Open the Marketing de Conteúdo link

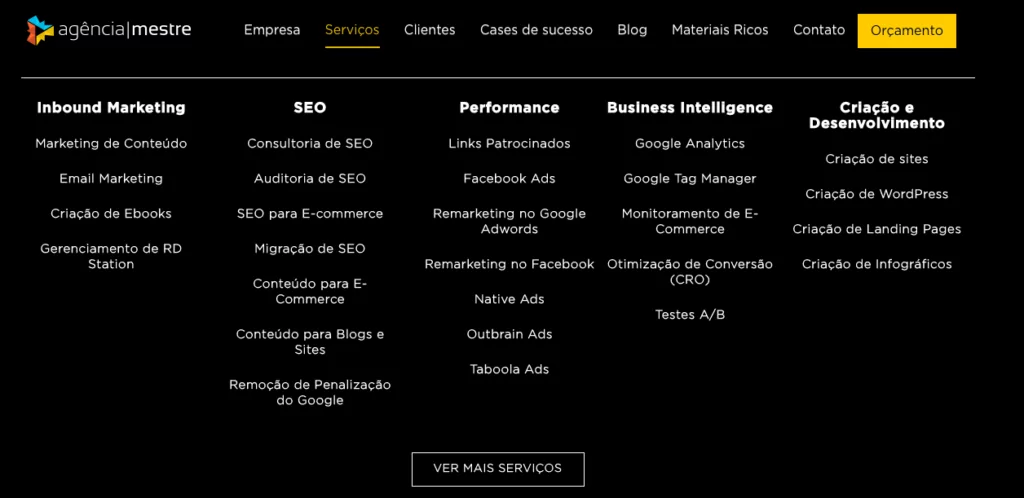[111, 144]
